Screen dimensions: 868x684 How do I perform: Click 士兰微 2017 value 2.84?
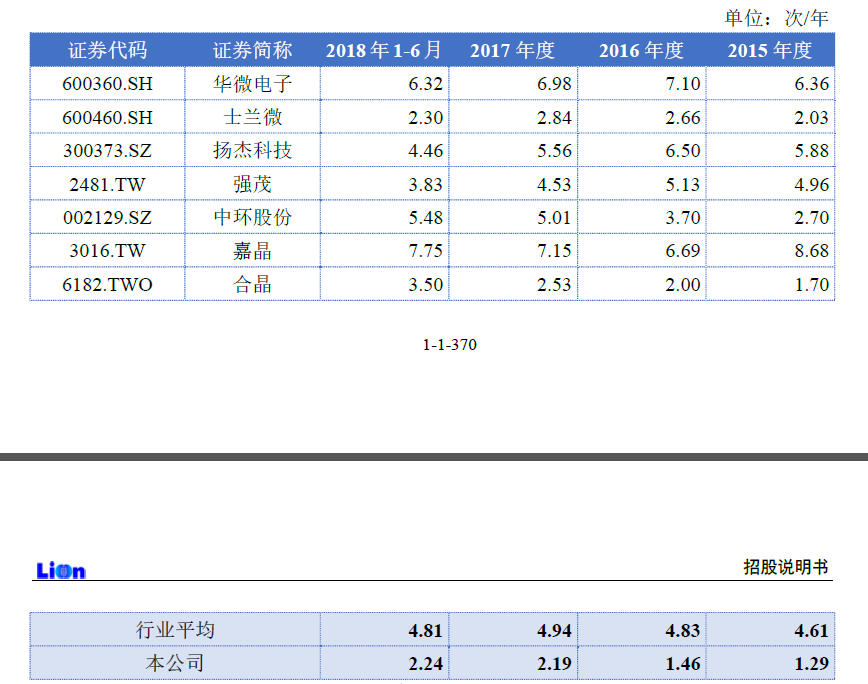tap(554, 117)
